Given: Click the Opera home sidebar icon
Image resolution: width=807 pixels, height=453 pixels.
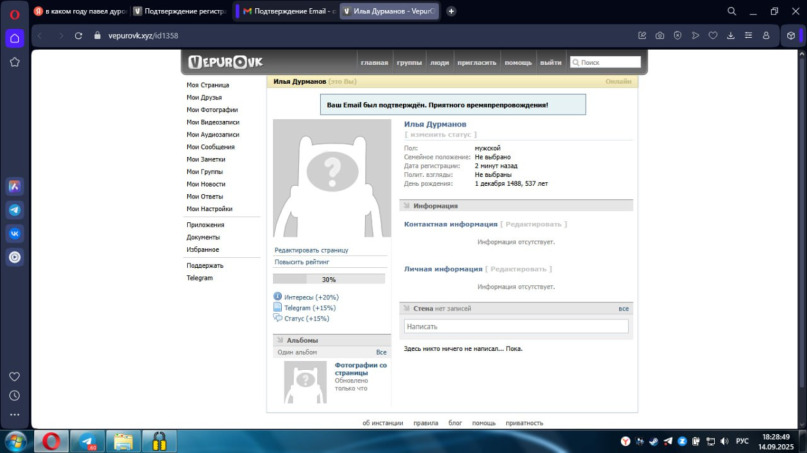Looking at the screenshot, I should tap(15, 39).
